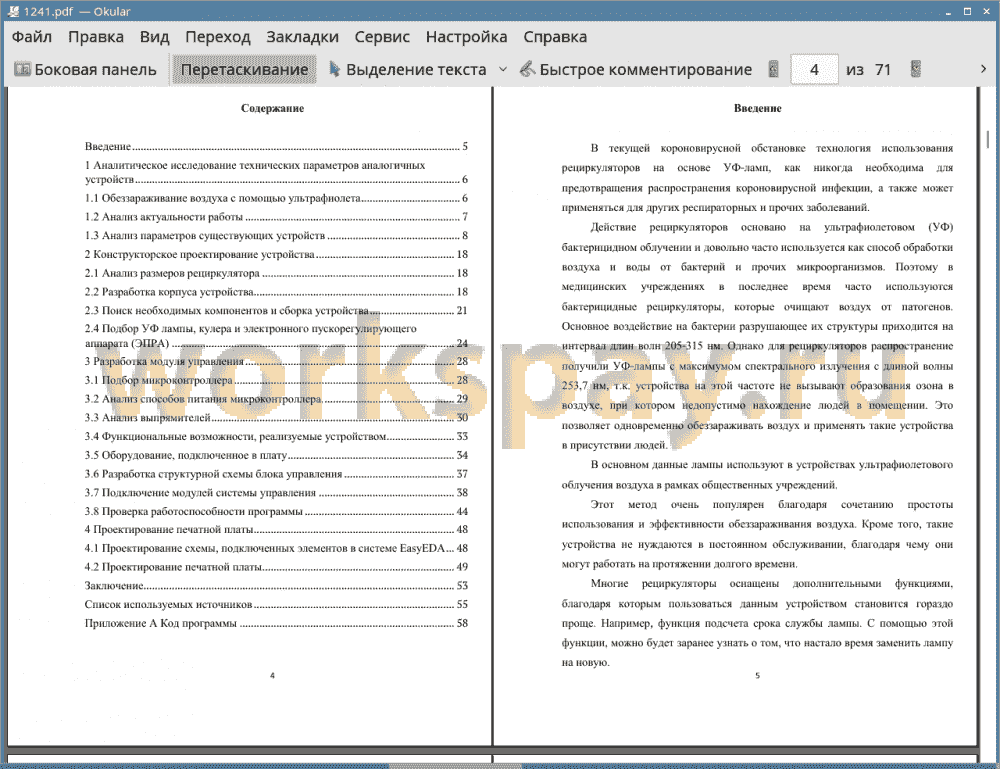Click entry 'Список используемых источников'
The image size is (1000, 769).
(276, 604)
